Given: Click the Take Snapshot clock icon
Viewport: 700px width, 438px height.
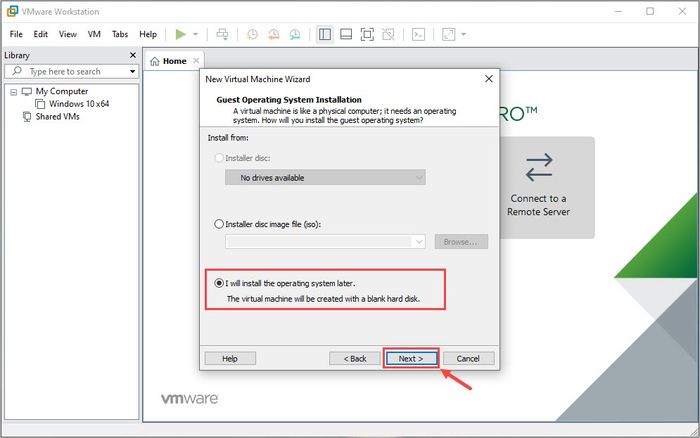Looking at the screenshot, I should pos(252,34).
